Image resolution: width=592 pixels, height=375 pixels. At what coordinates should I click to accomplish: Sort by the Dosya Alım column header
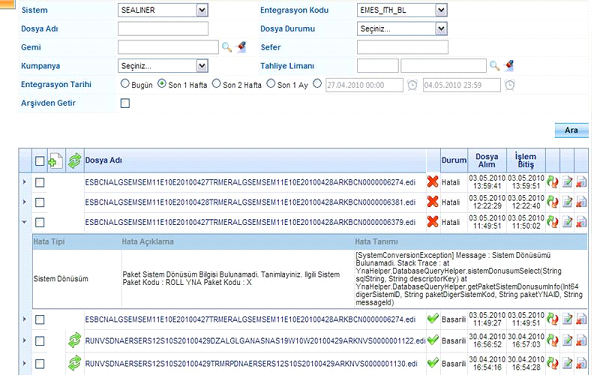487,160
